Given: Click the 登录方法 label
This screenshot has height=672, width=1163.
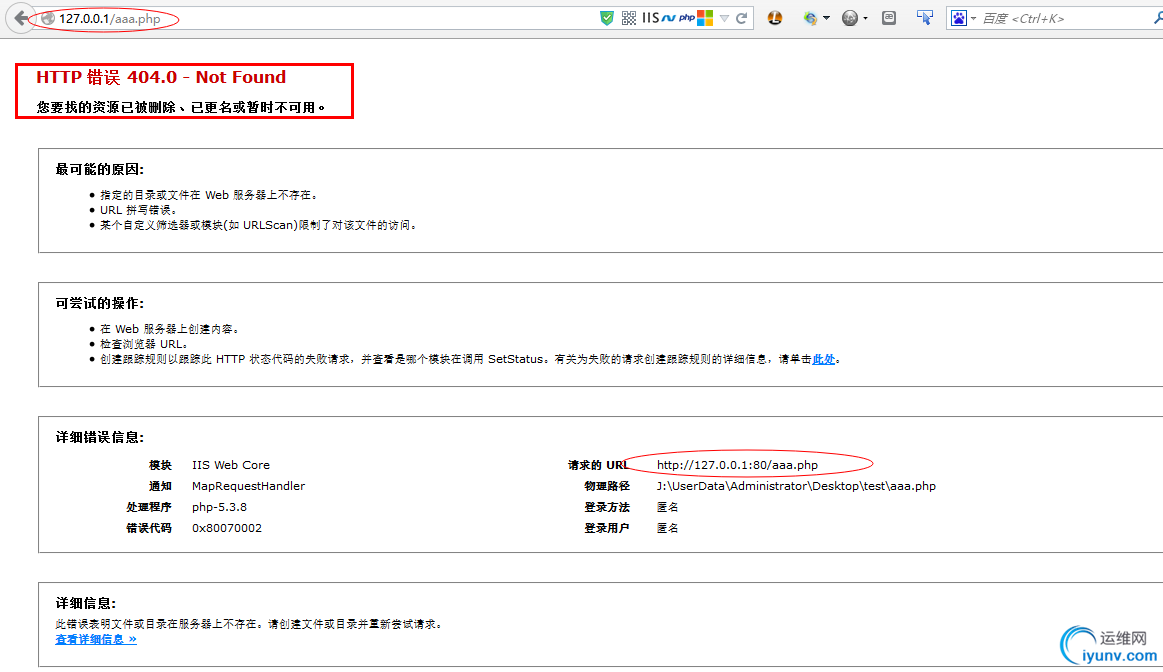Looking at the screenshot, I should click(607, 507).
